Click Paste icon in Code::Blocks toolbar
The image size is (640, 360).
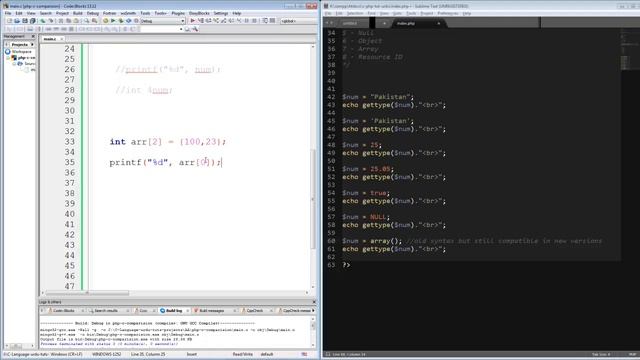76,21
